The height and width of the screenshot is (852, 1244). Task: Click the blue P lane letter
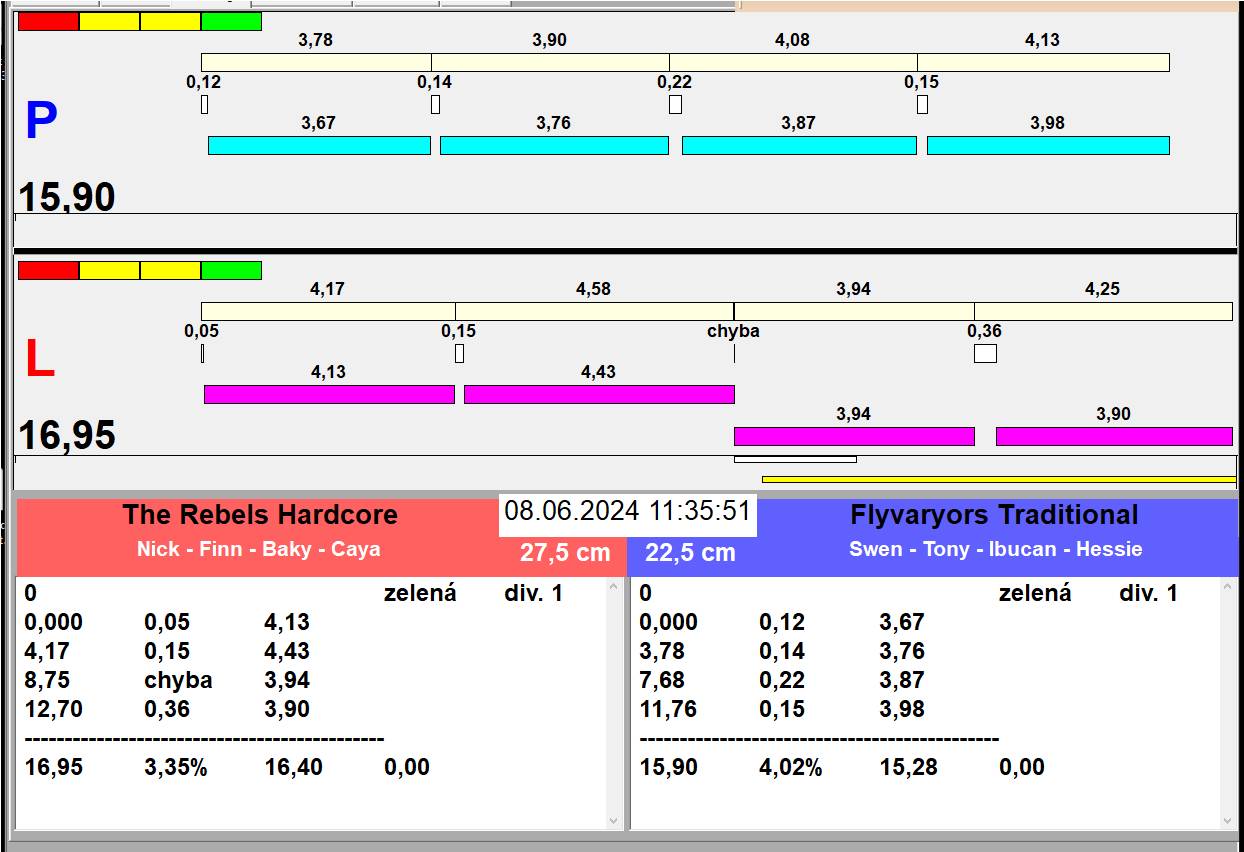coord(41,122)
